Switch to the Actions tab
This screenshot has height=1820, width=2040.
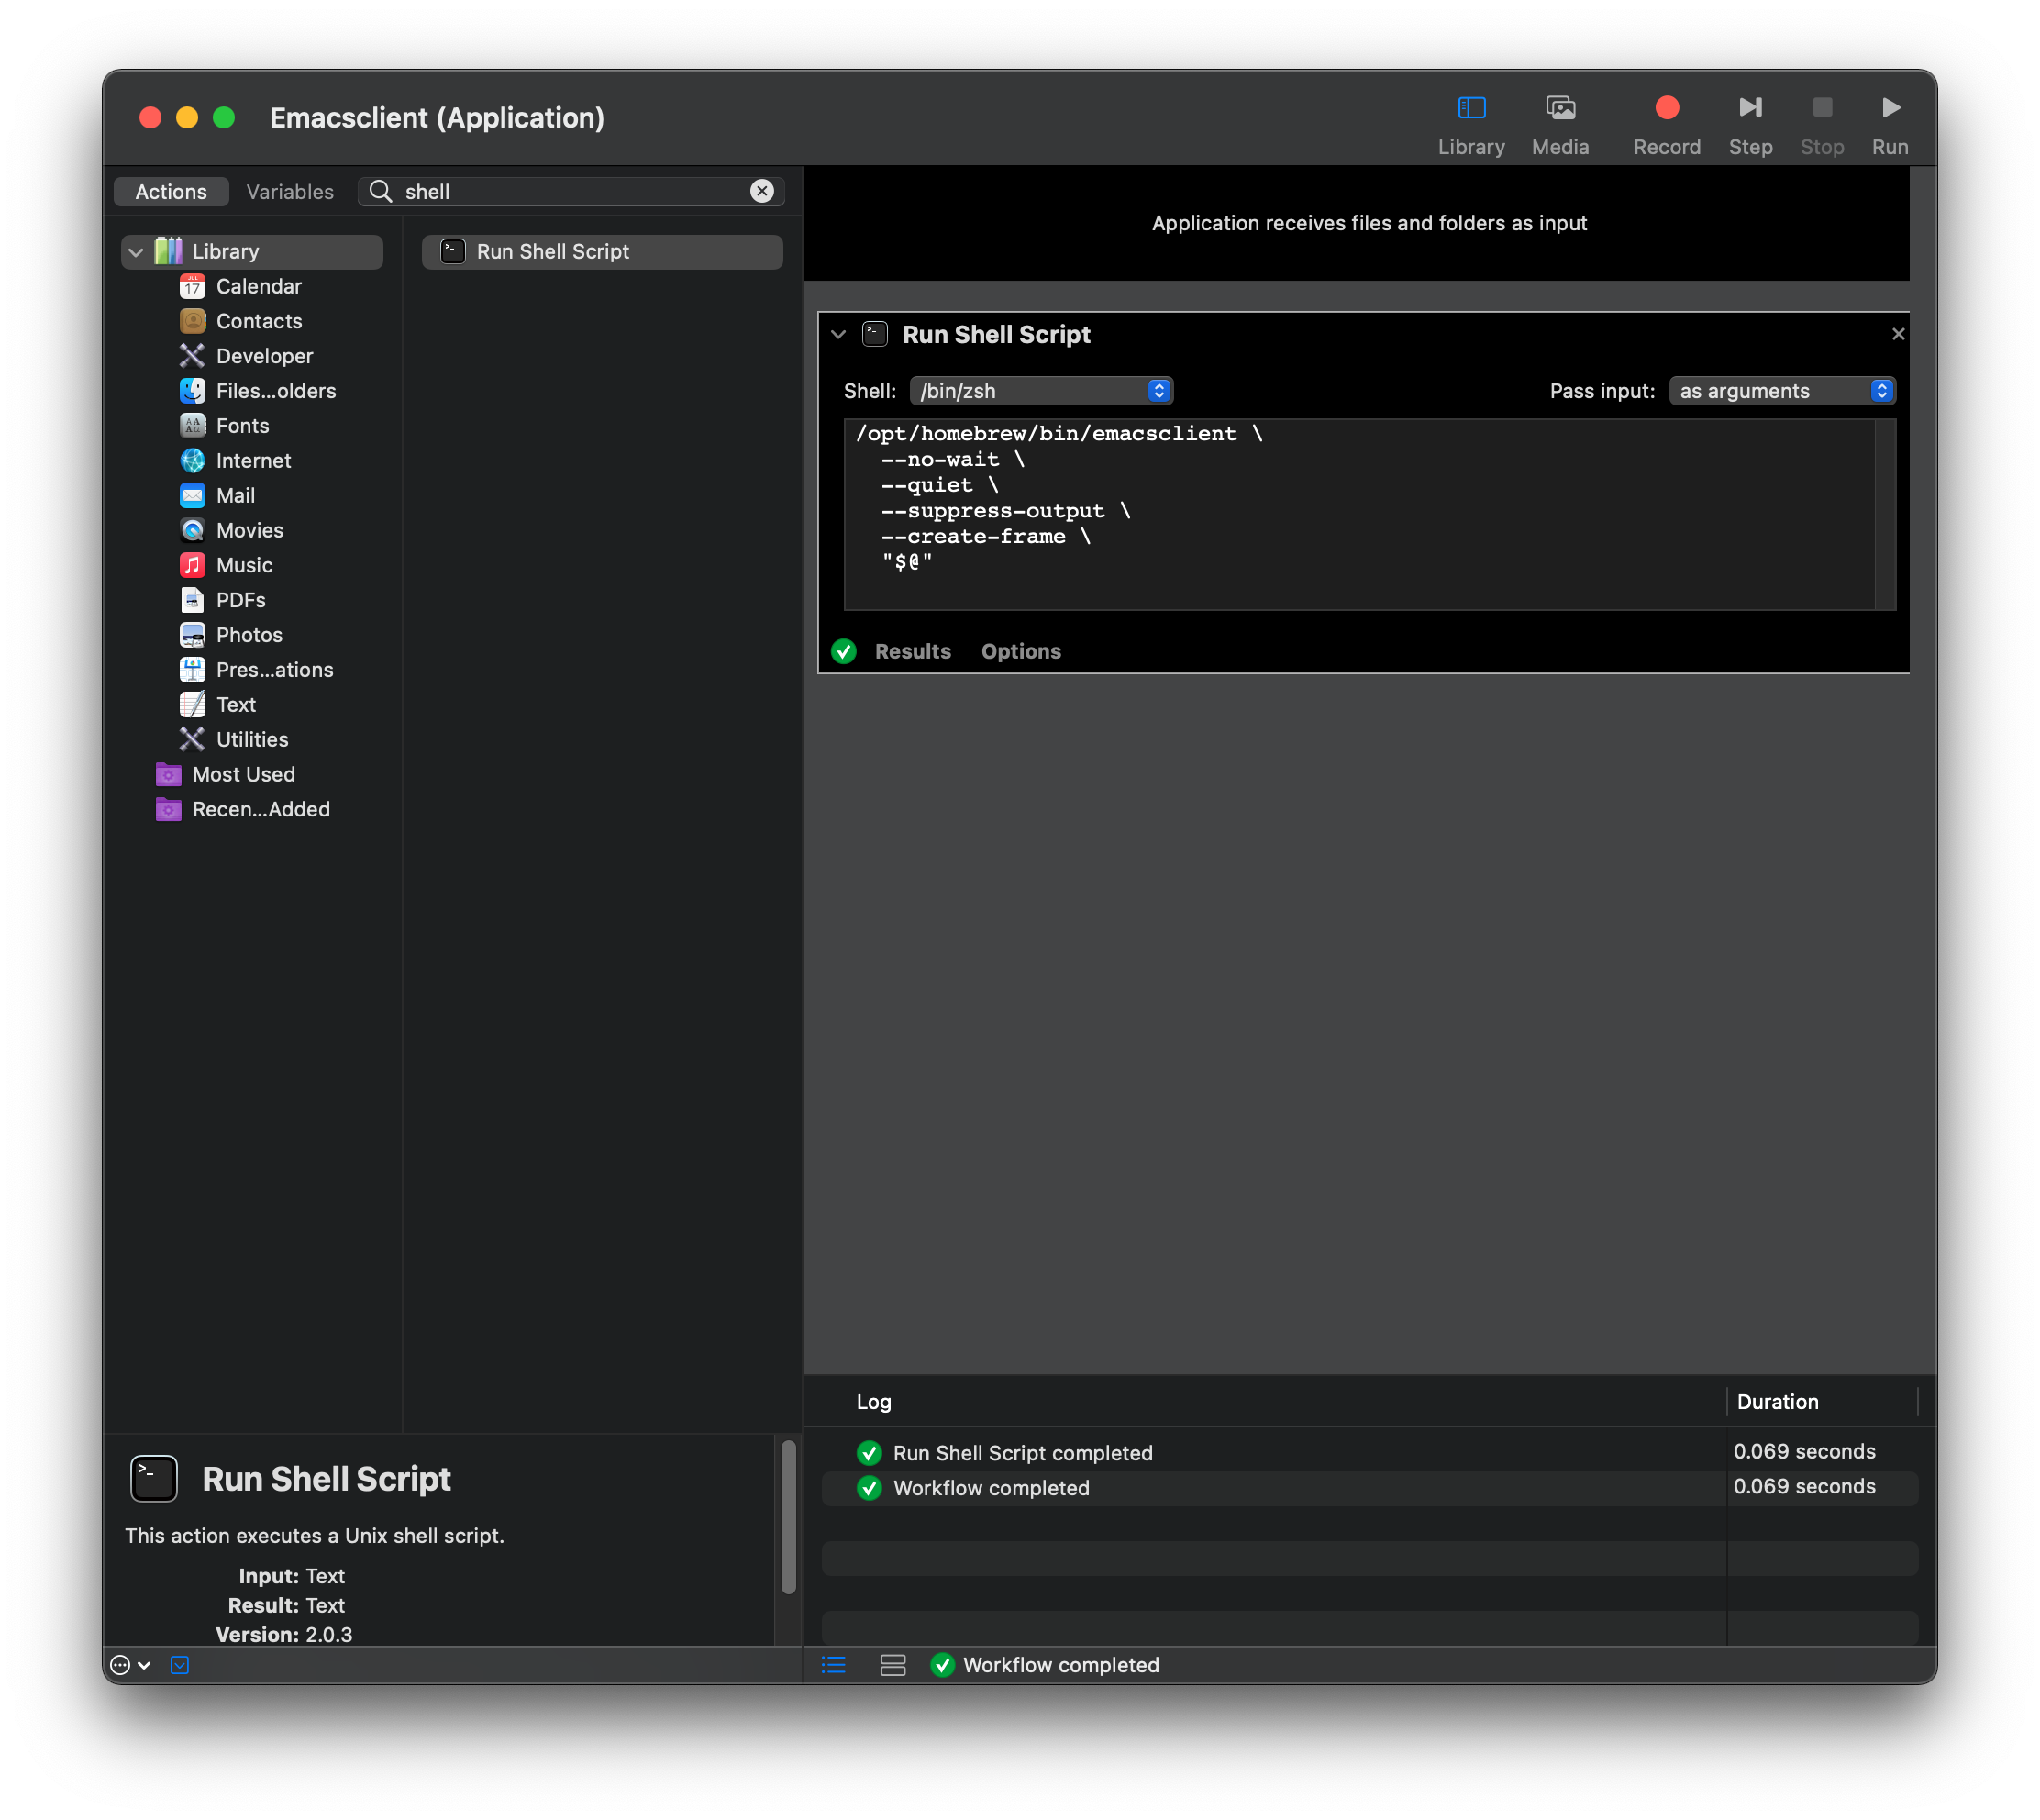(171, 191)
